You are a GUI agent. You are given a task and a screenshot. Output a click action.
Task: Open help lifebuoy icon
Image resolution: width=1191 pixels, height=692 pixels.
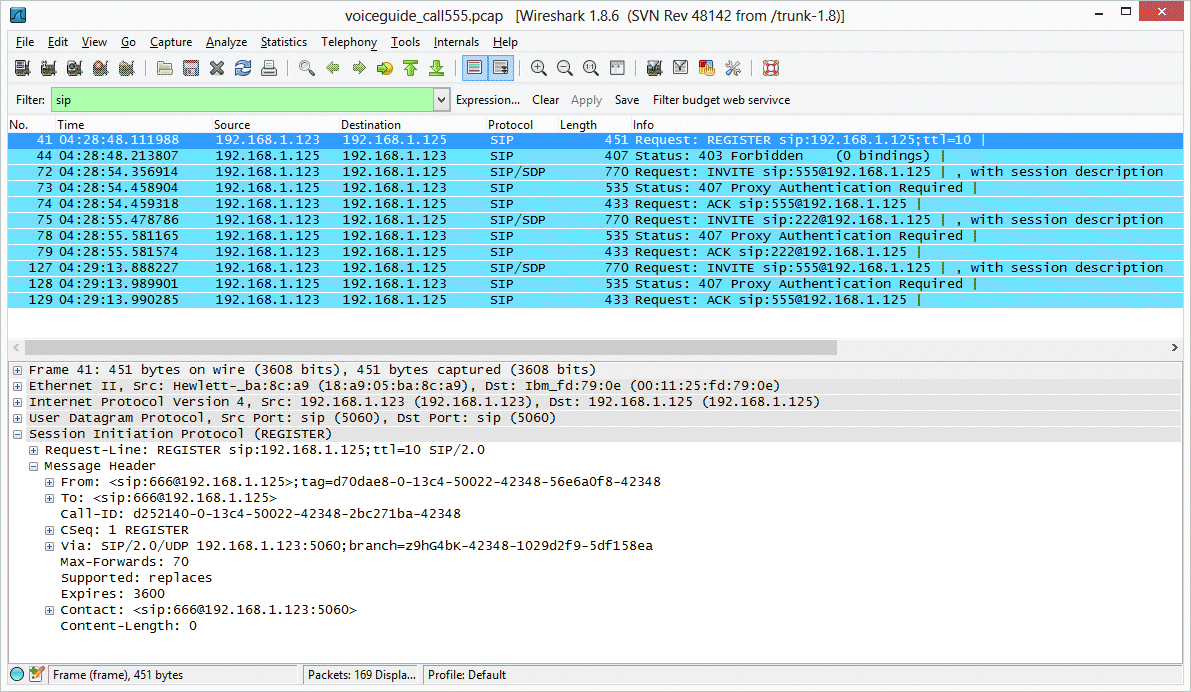point(771,68)
